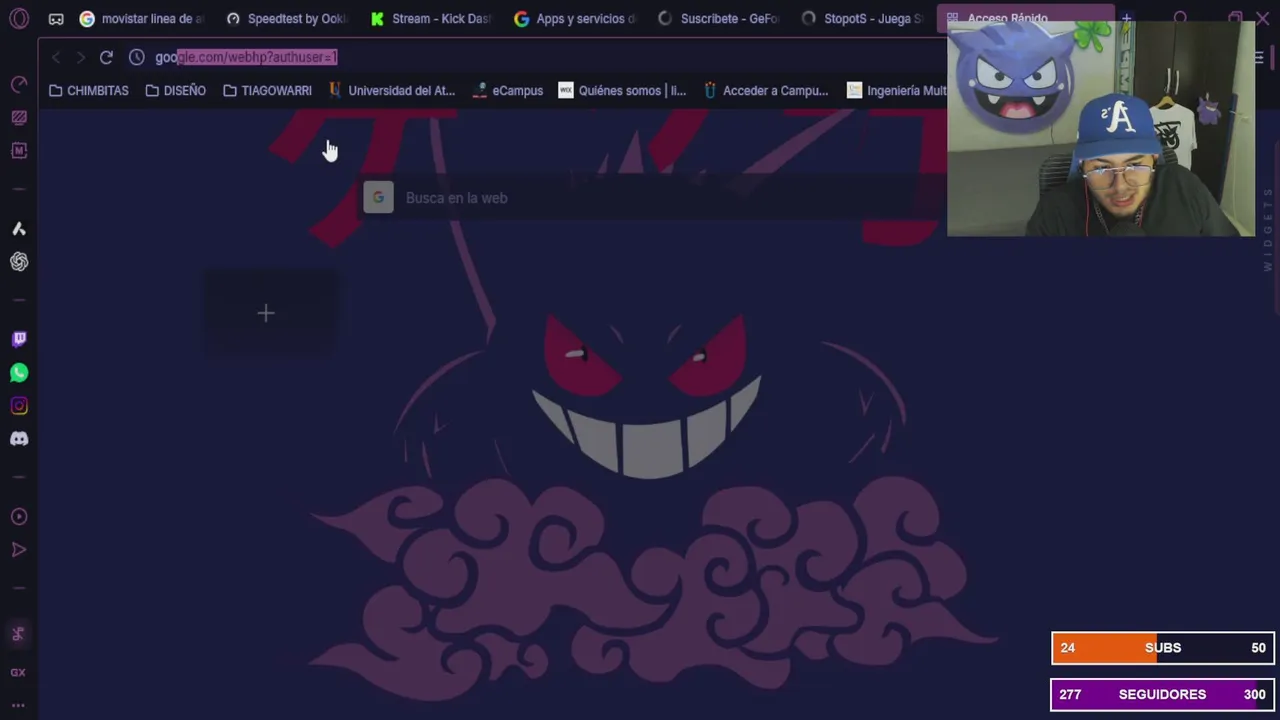This screenshot has height=720, width=1280.
Task: Click the Google icon in search box
Action: coord(378,198)
